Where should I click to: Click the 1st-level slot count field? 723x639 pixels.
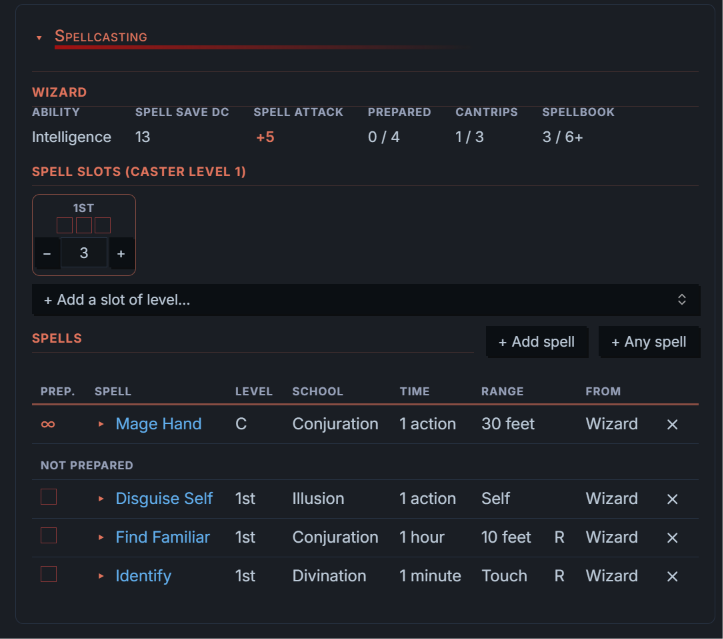tap(84, 253)
